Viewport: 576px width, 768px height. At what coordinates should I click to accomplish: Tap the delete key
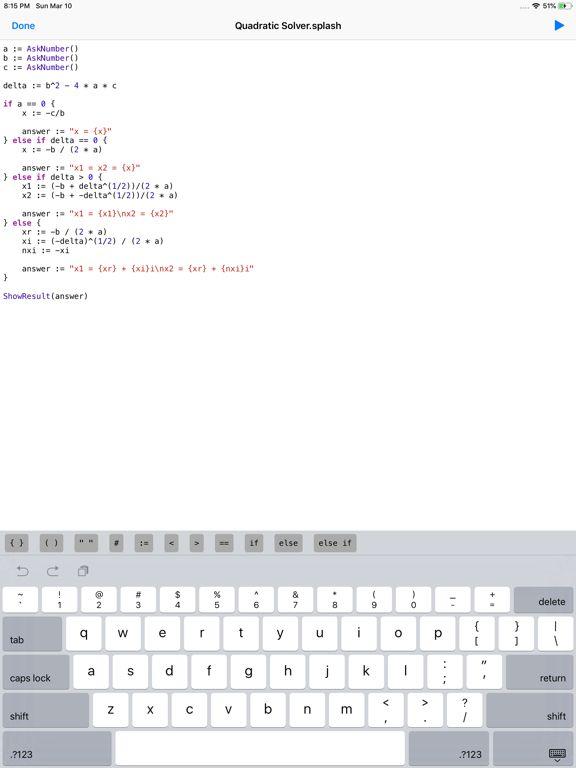(x=543, y=600)
